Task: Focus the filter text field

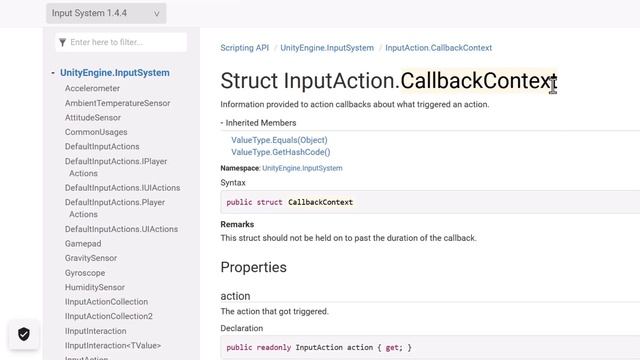Action: [x=121, y=42]
